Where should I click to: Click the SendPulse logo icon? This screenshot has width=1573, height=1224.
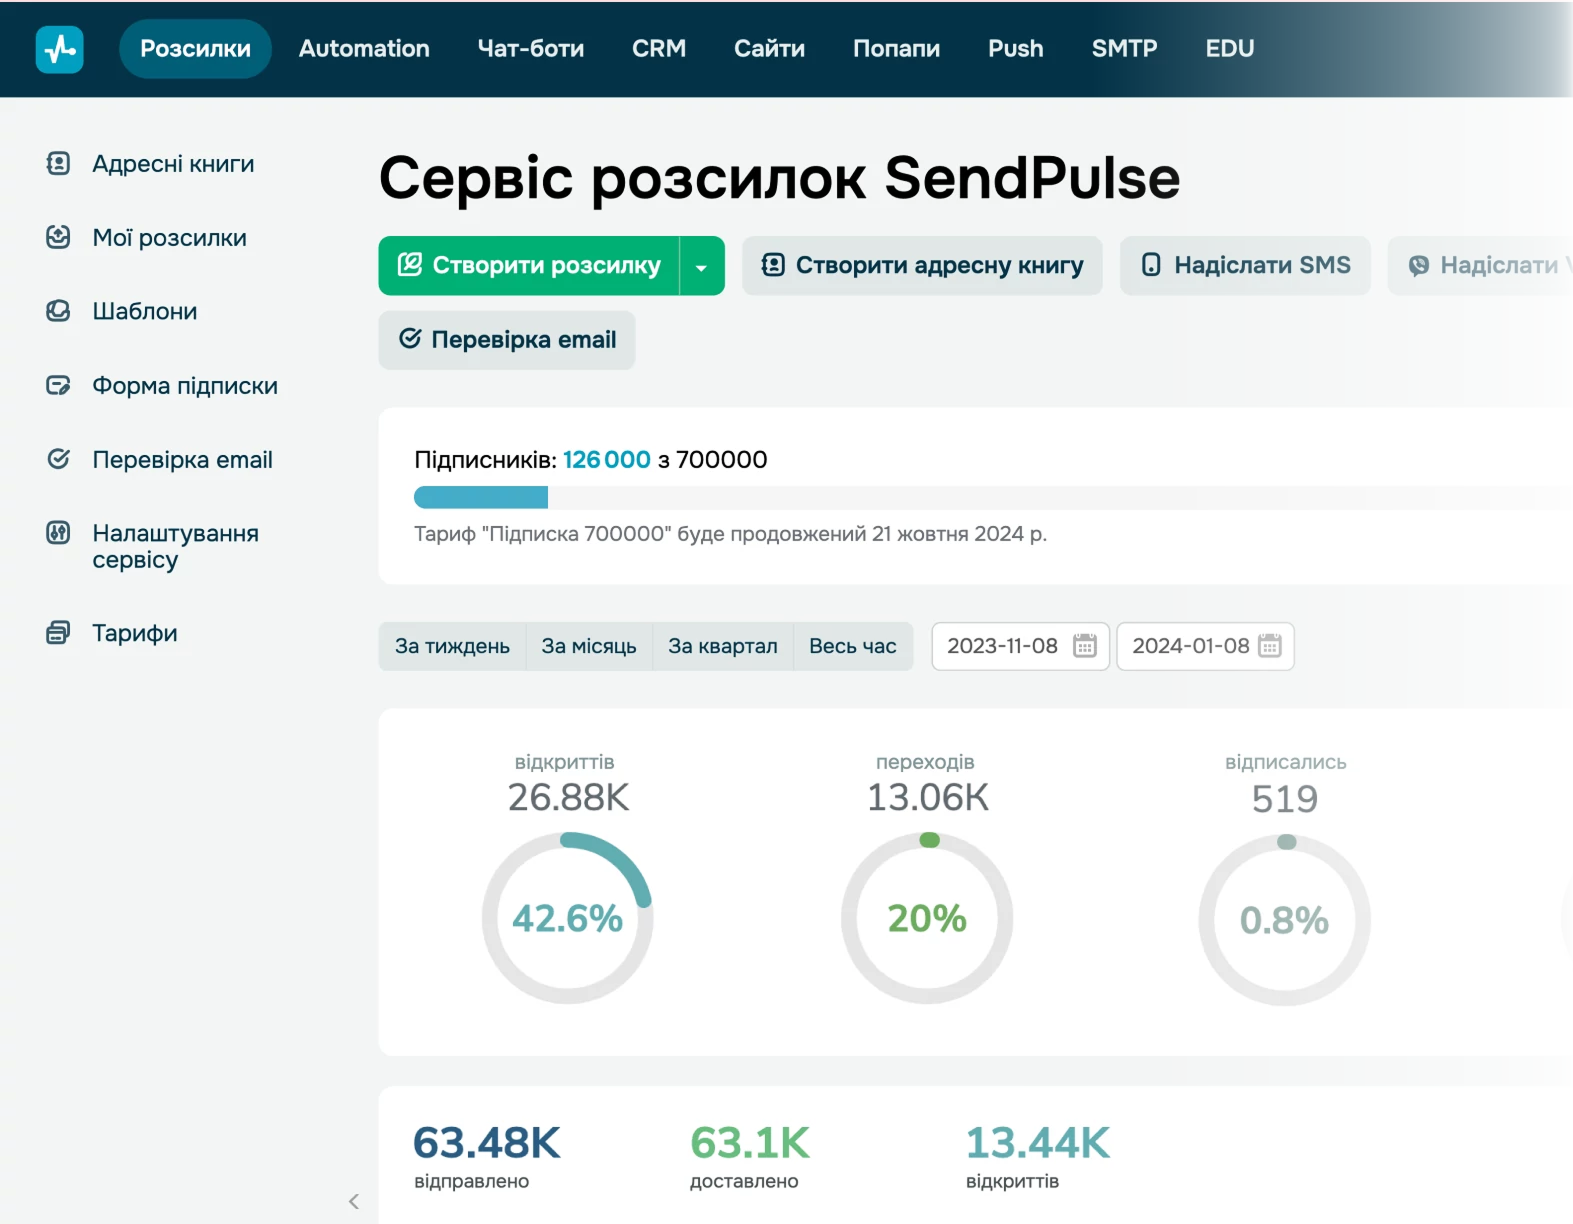click(59, 49)
